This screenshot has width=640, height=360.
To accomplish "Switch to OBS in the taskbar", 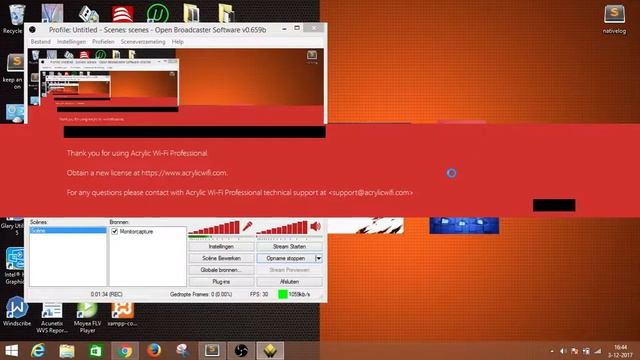I will tap(241, 351).
